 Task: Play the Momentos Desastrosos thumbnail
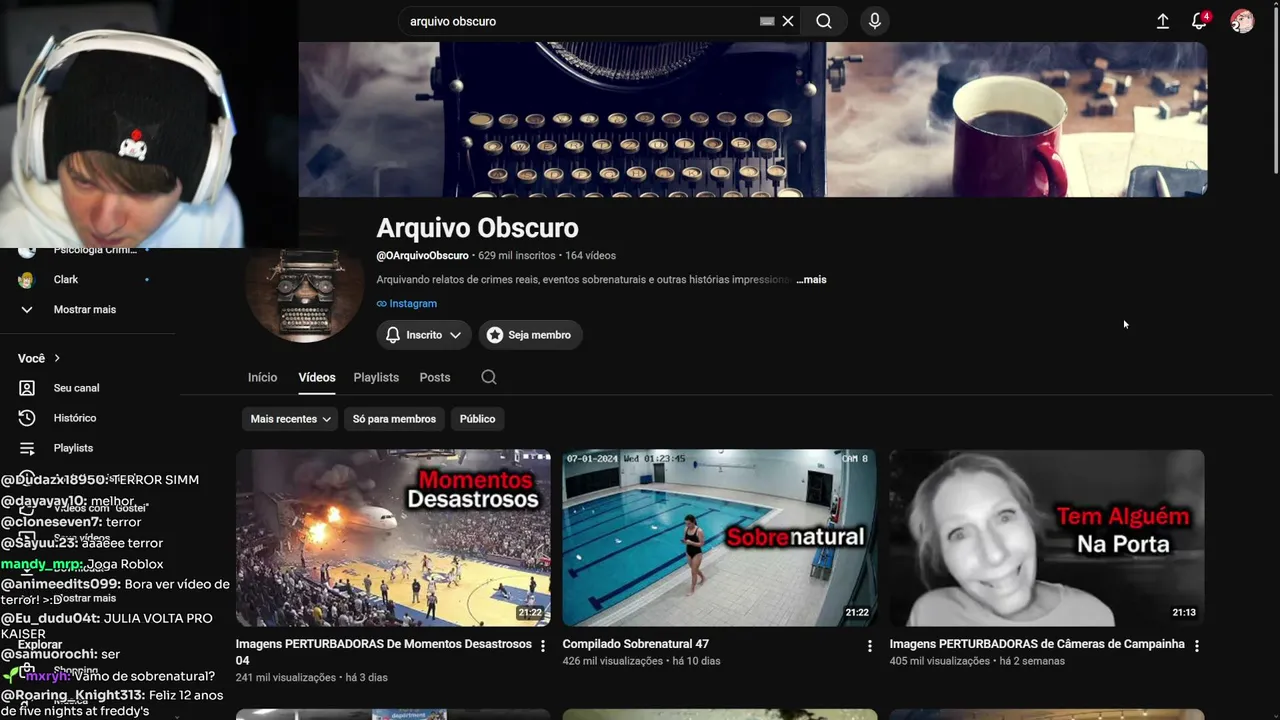[x=393, y=538]
